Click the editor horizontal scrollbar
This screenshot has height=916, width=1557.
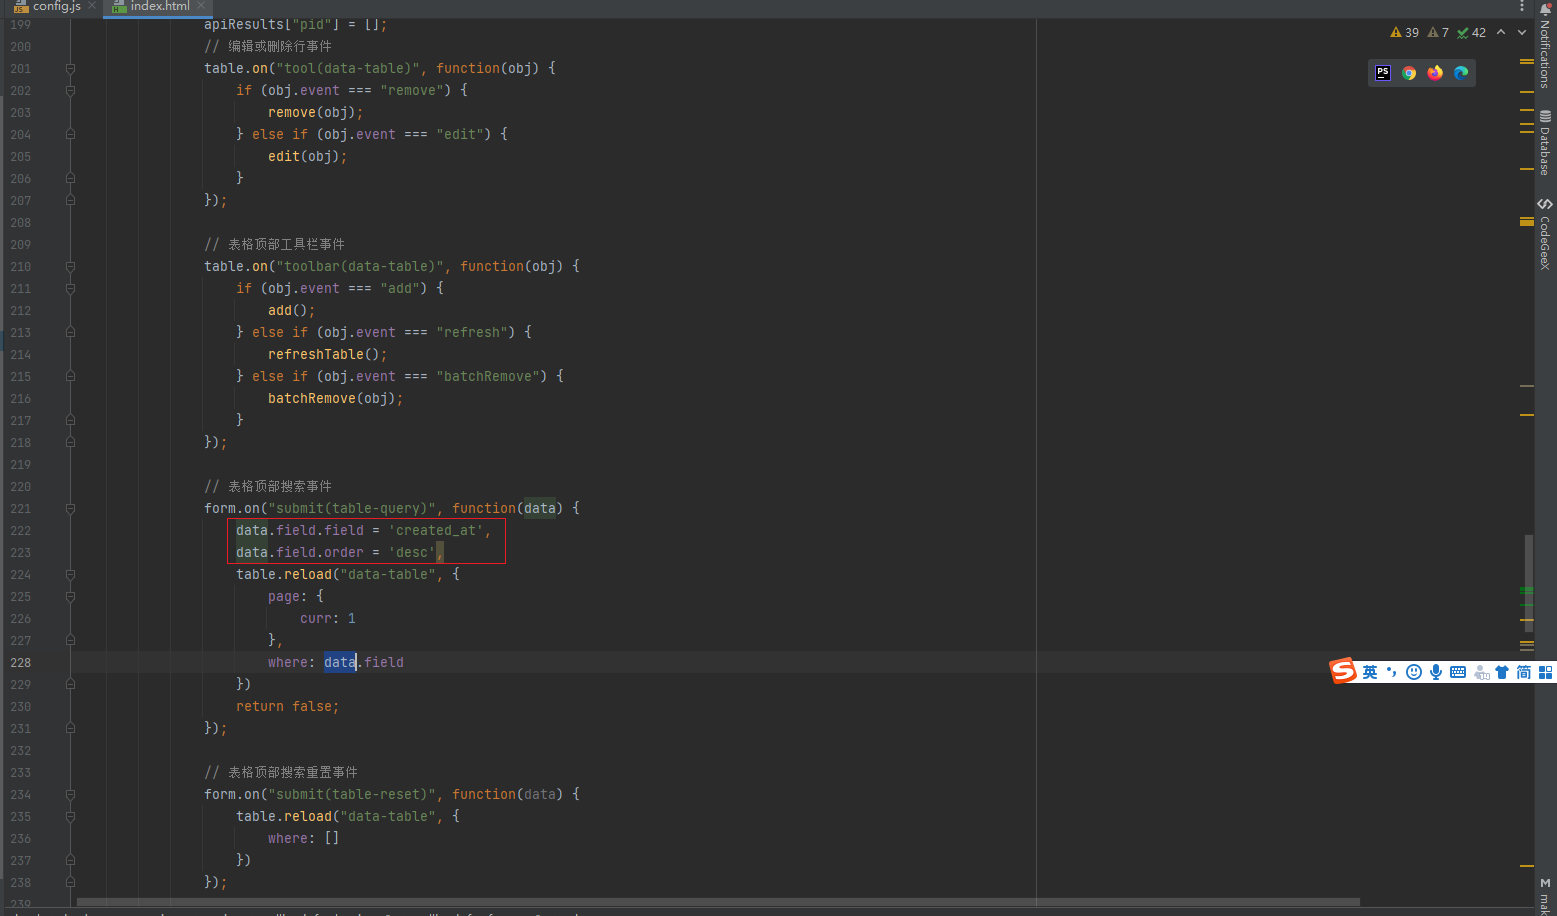point(718,902)
